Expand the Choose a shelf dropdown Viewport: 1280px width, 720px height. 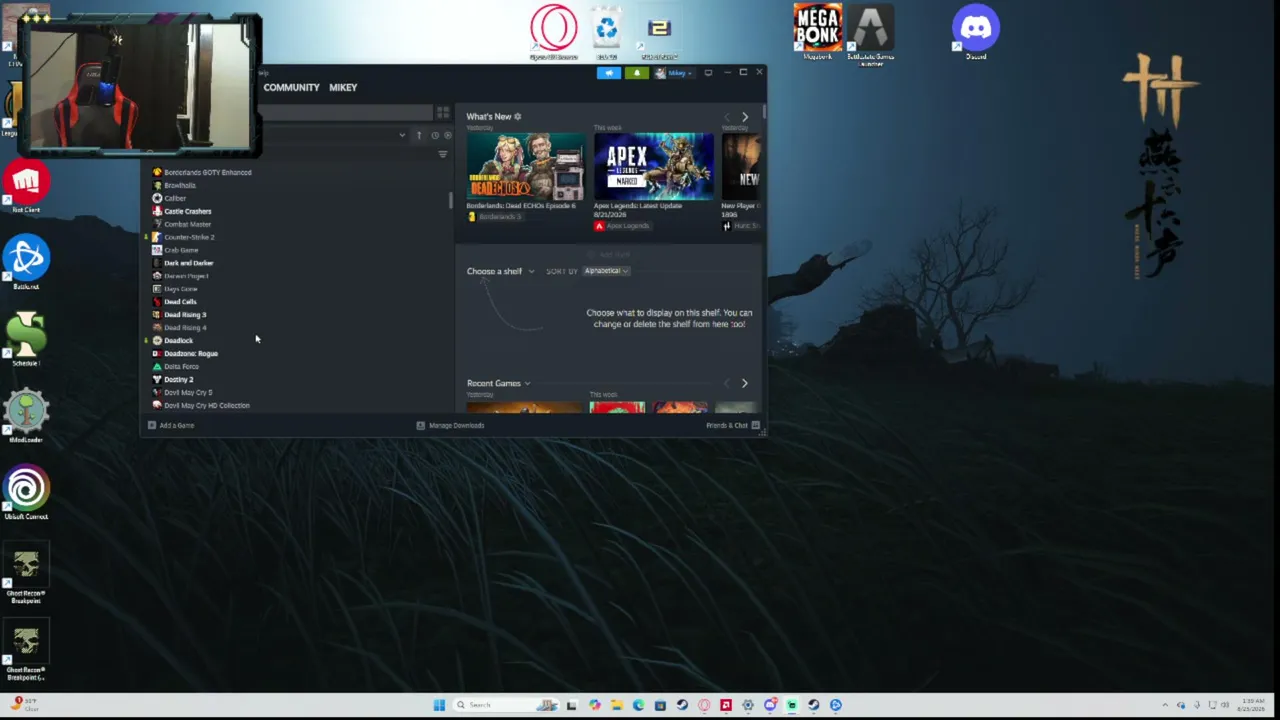[x=500, y=272]
